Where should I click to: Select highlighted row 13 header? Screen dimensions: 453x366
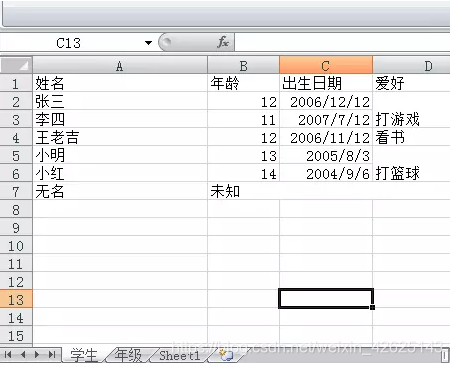[x=16, y=299]
